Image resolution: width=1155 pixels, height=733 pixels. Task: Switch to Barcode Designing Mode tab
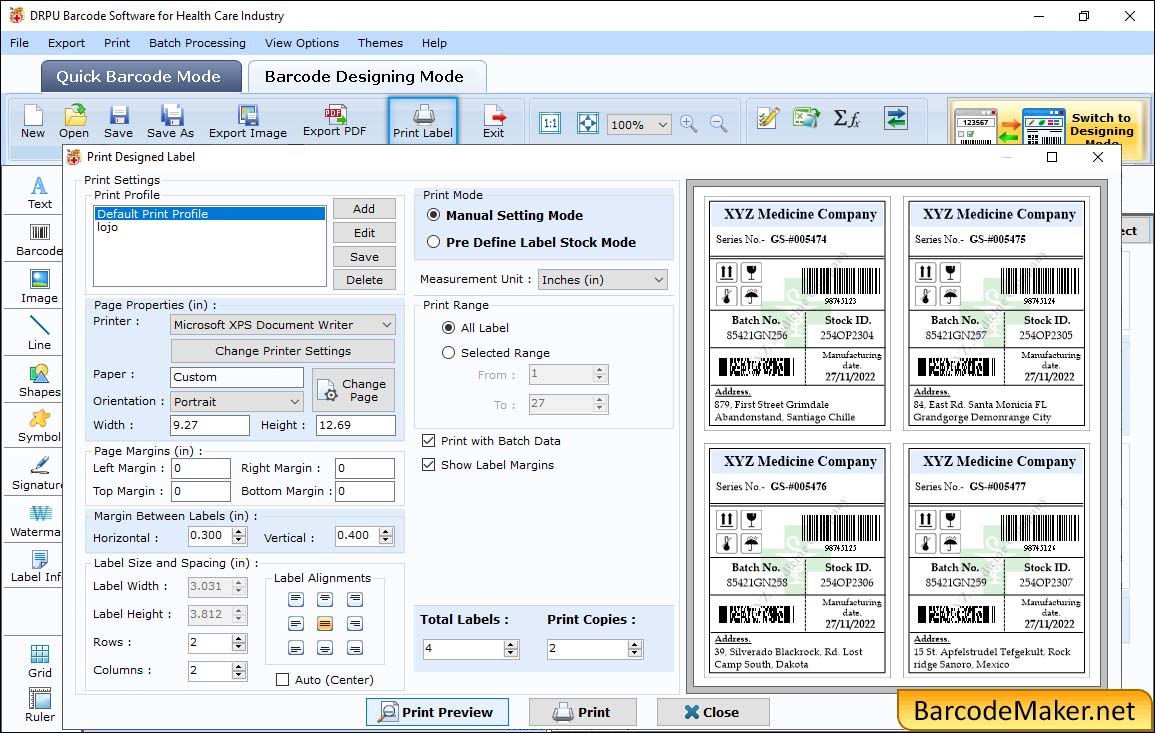[x=367, y=77]
